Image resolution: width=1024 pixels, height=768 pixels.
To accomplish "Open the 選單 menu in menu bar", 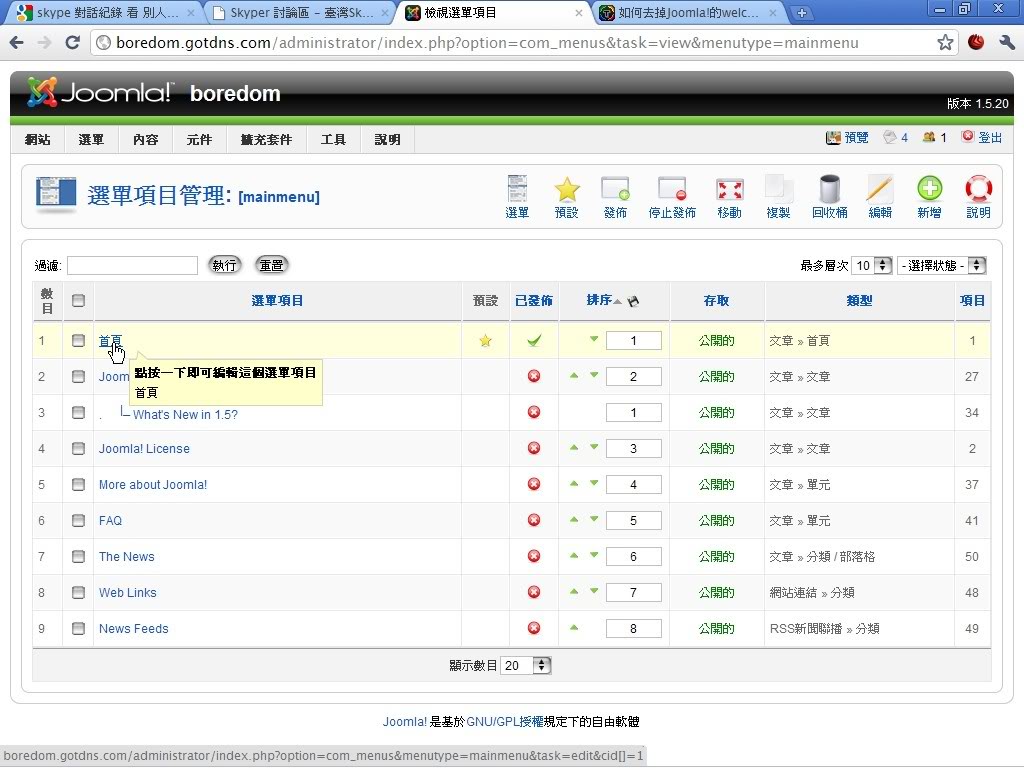I will [91, 139].
